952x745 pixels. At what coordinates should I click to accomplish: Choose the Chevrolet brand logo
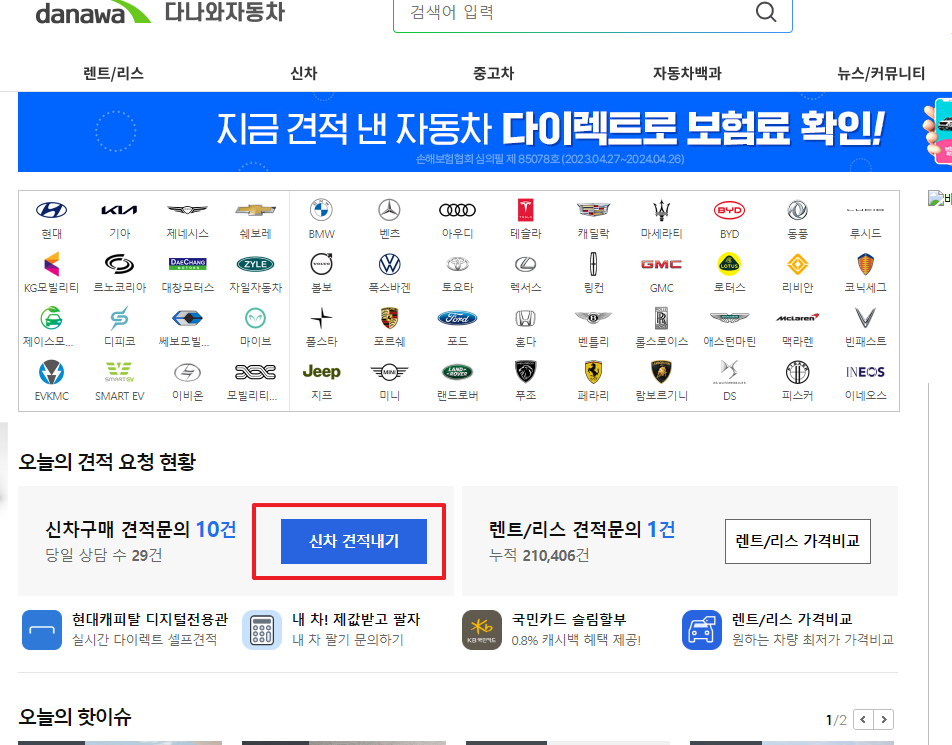(x=255, y=210)
